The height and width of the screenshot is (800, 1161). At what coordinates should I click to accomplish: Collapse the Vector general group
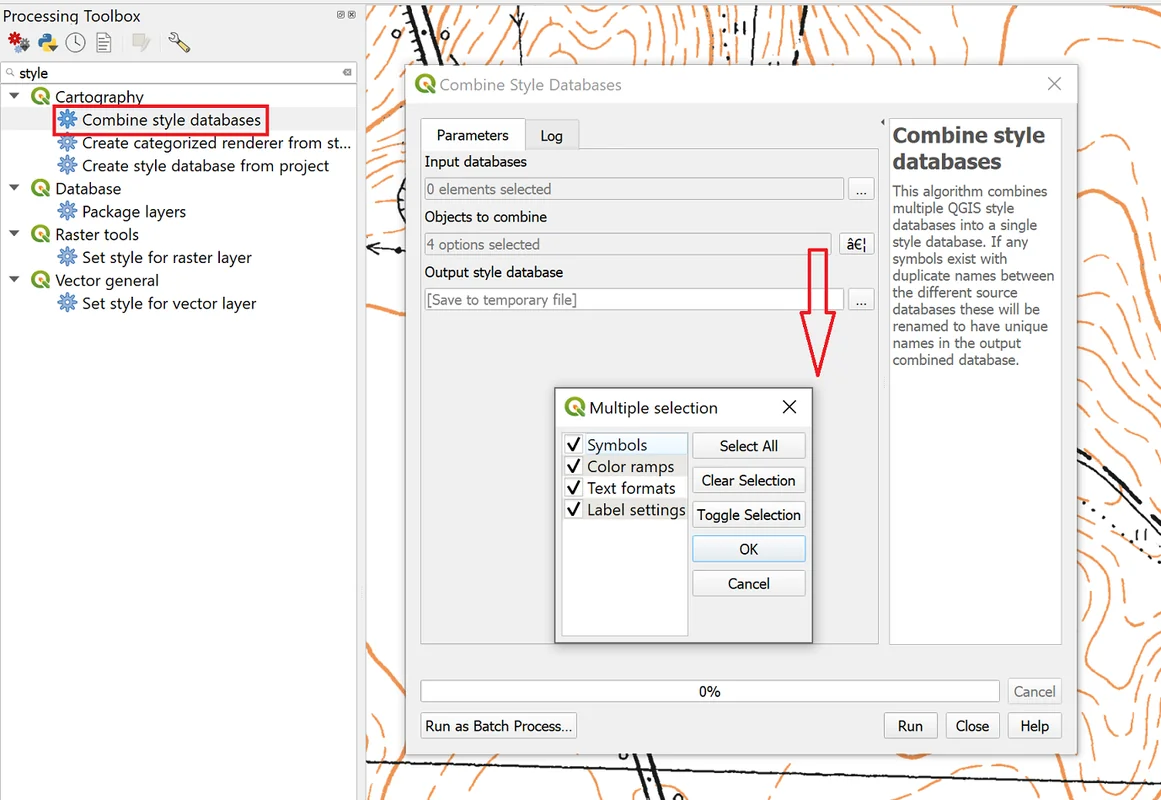tap(15, 281)
